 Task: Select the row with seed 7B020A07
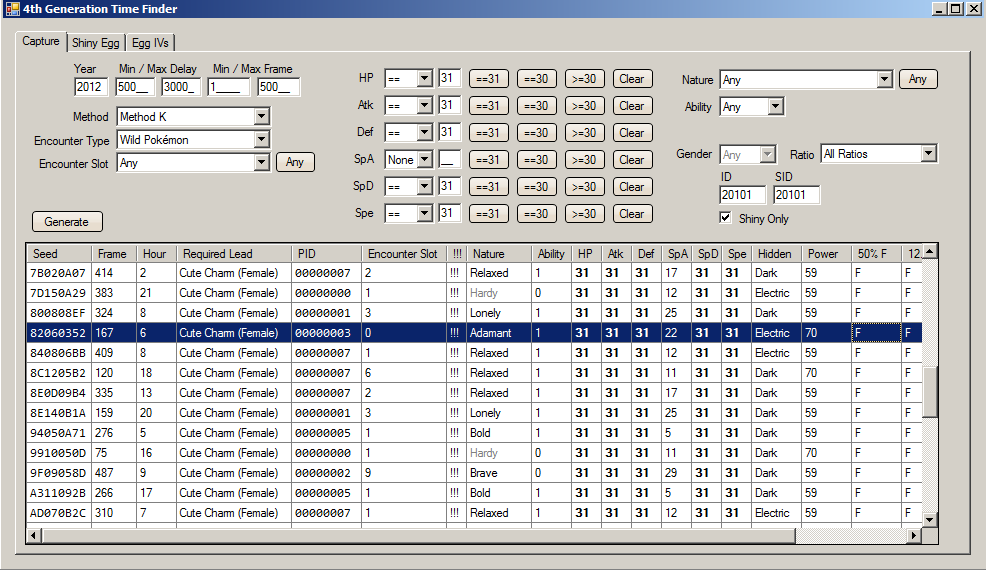coord(474,273)
